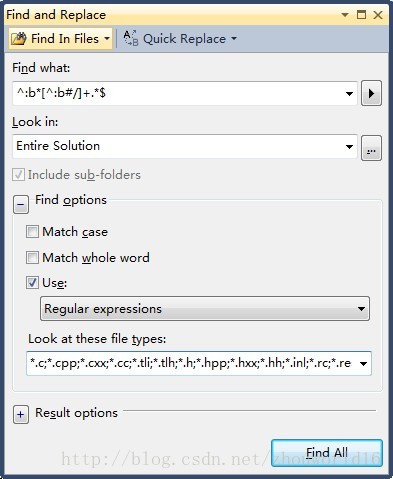This screenshot has height=479, width=393.
Task: Open the Regular expressions combo box
Action: 205,309
